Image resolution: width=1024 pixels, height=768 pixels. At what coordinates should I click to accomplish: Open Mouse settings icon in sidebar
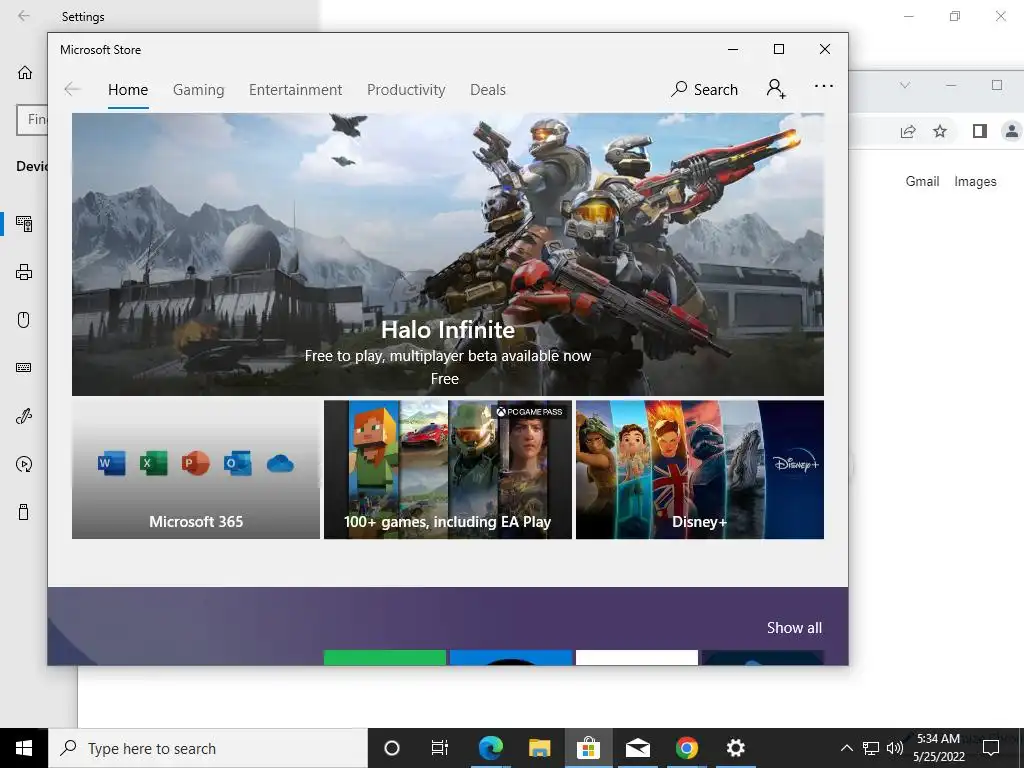coord(24,320)
